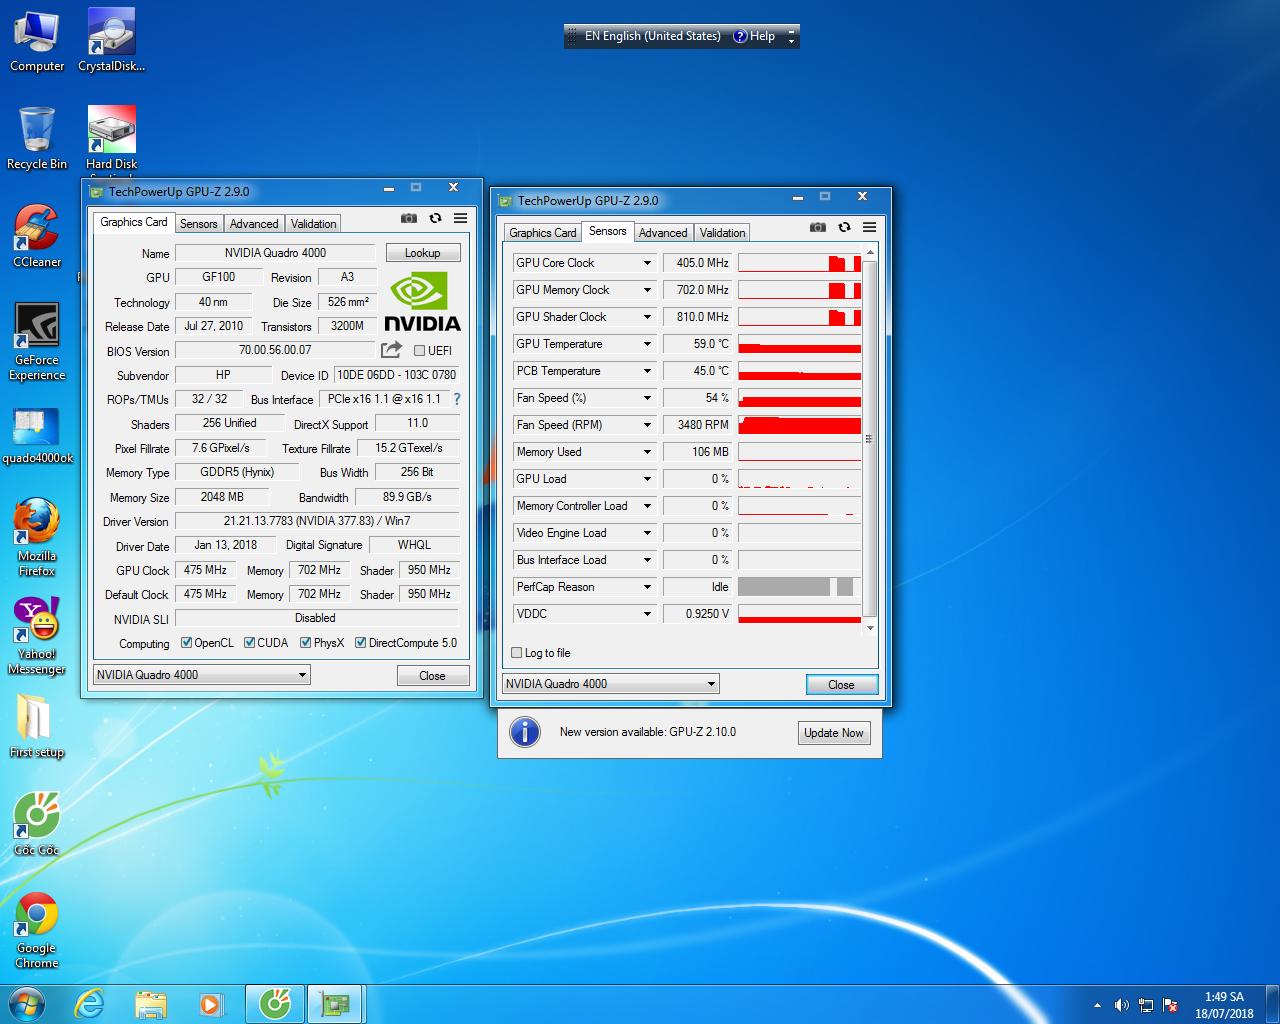Open the GPU selector in the Graphics Card window
This screenshot has width=1280, height=1024.
point(201,675)
